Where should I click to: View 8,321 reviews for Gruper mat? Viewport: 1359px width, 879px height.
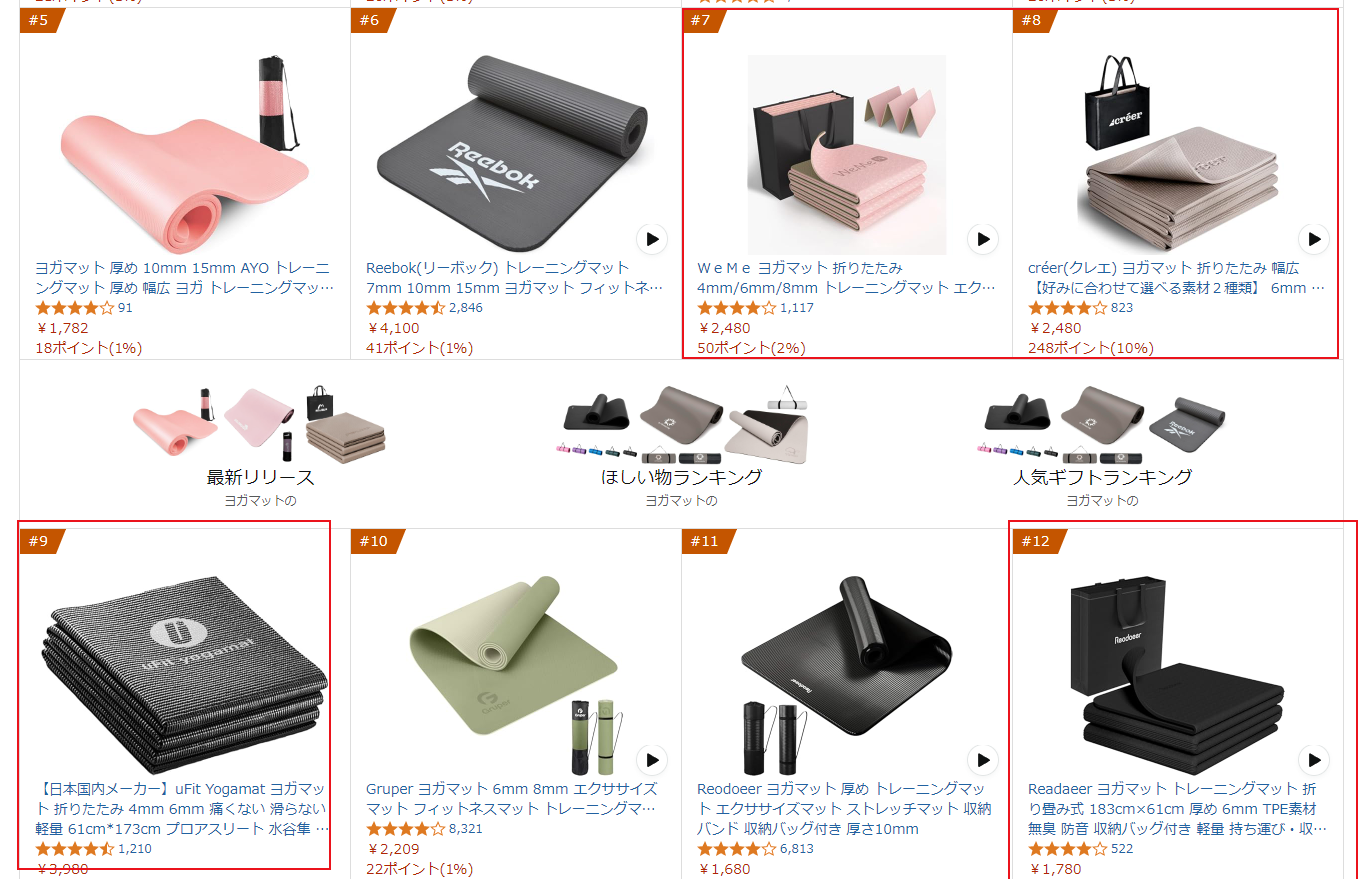pyautogui.click(x=466, y=828)
